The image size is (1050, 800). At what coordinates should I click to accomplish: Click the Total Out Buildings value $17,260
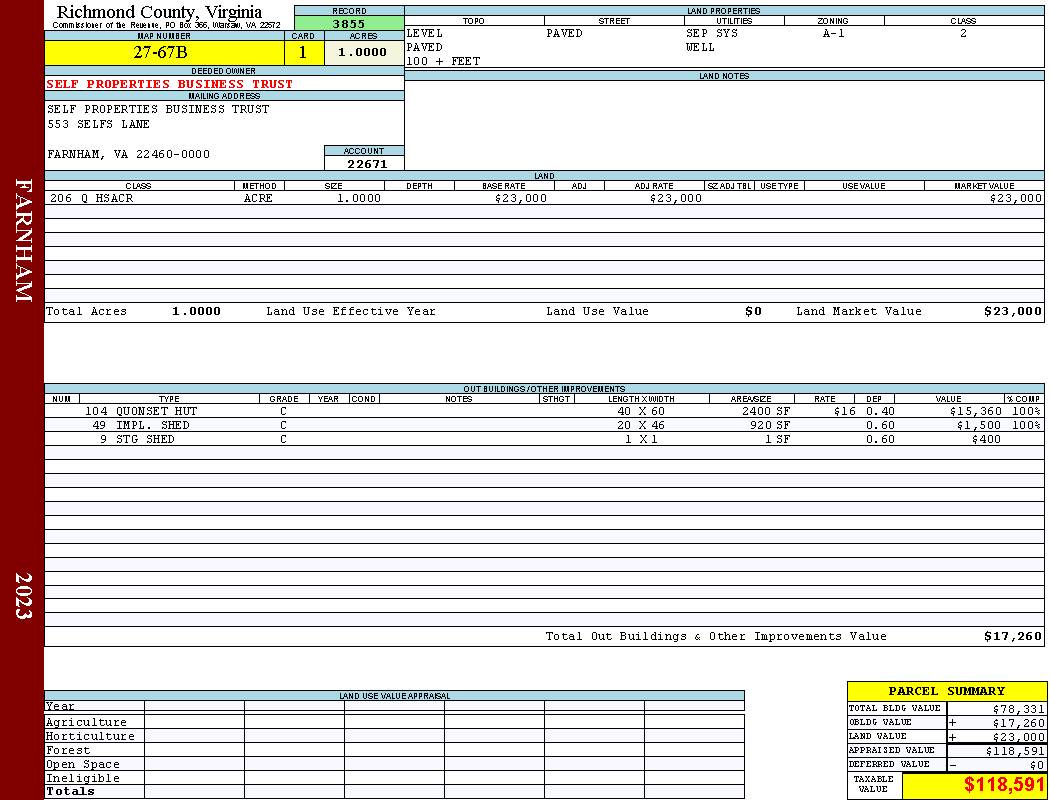1013,636
